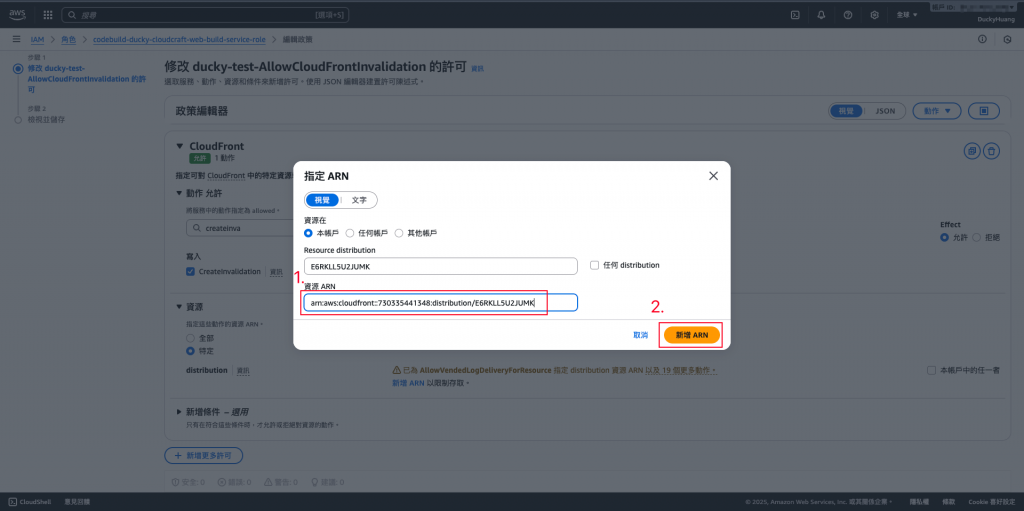The image size is (1024, 511).
Task: Click the copy statement icon for CloudFront
Action: click(x=972, y=151)
